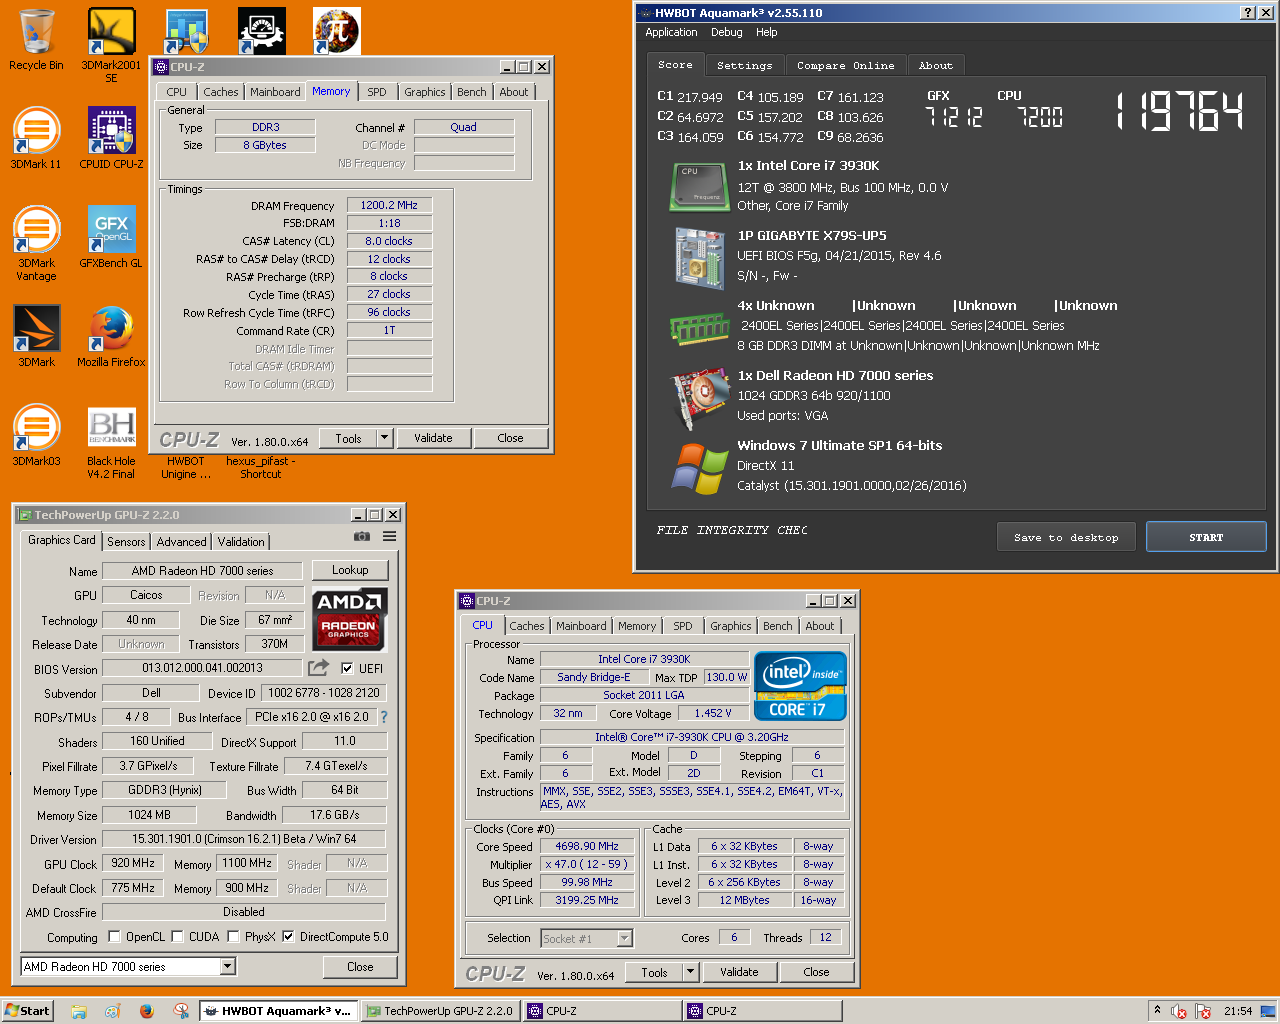
Task: Expand the Tools dropdown arrow in lower CPU-Z
Action: pos(690,972)
